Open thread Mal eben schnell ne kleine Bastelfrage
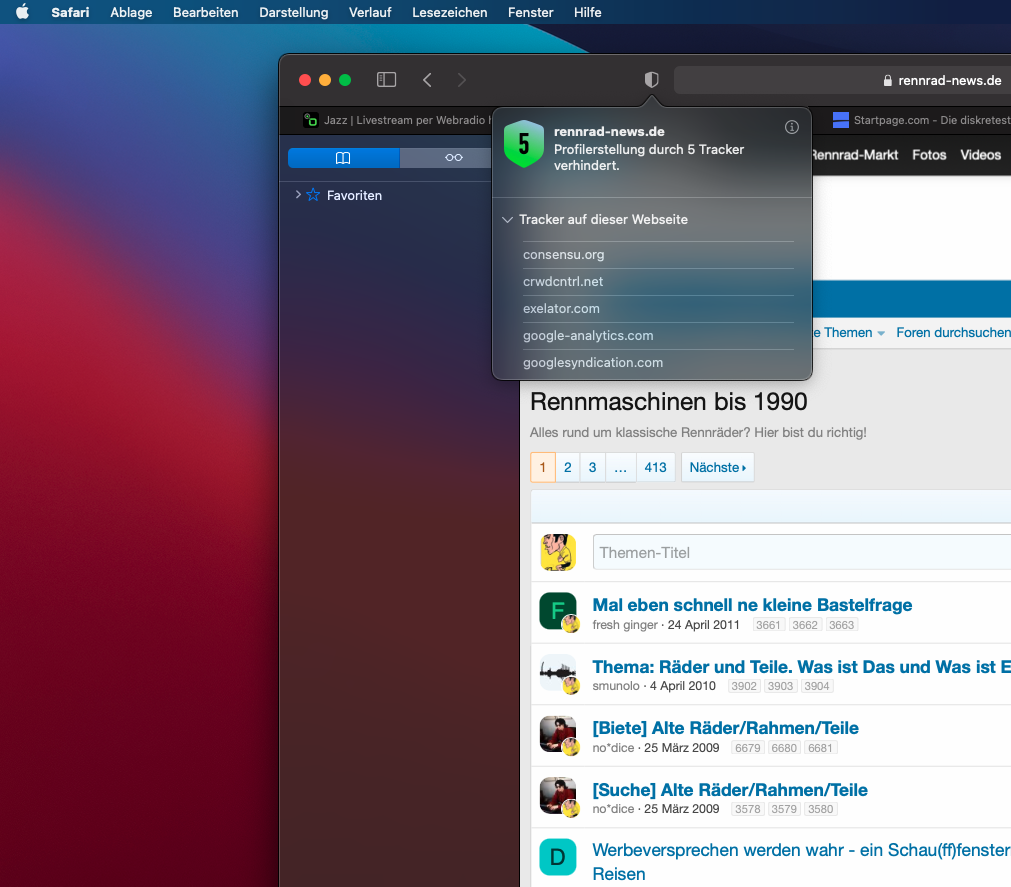 752,604
